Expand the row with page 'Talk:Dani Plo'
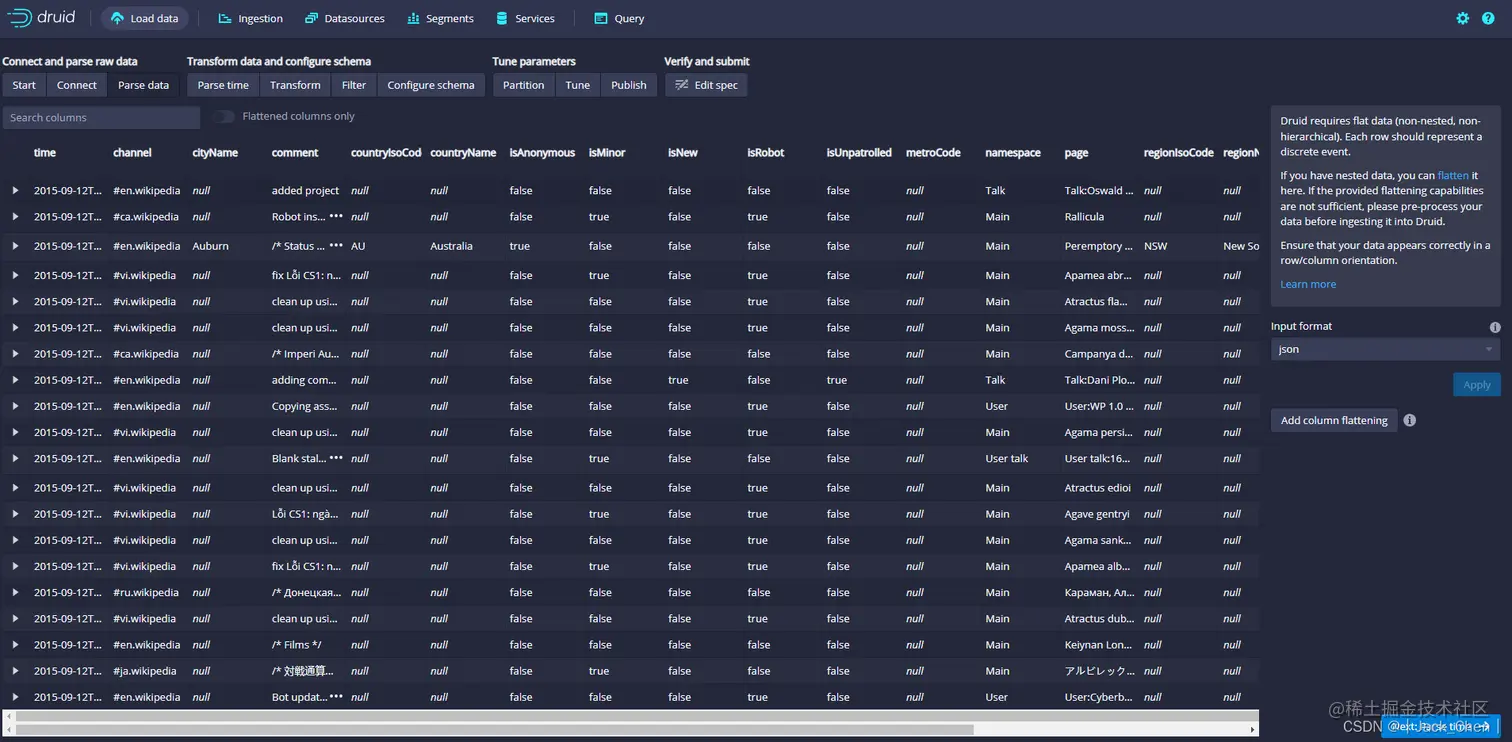 [15, 380]
